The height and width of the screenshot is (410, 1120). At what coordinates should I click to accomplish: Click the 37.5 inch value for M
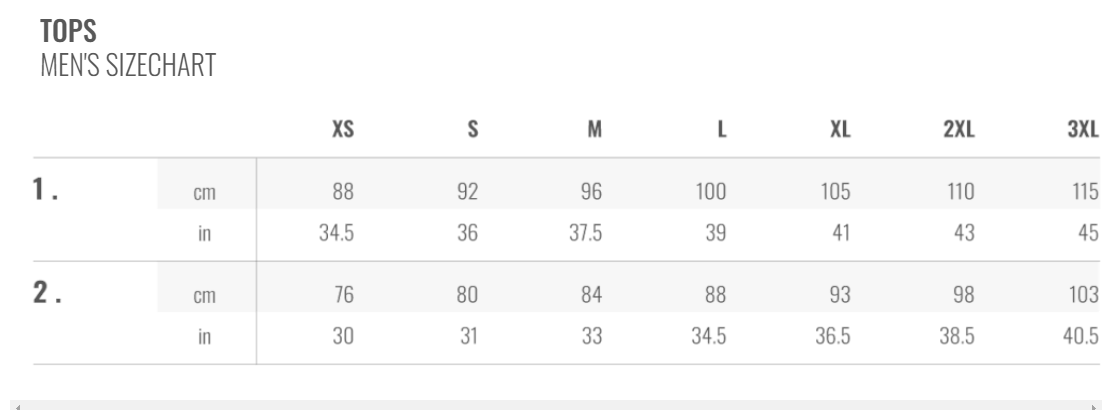click(x=592, y=232)
